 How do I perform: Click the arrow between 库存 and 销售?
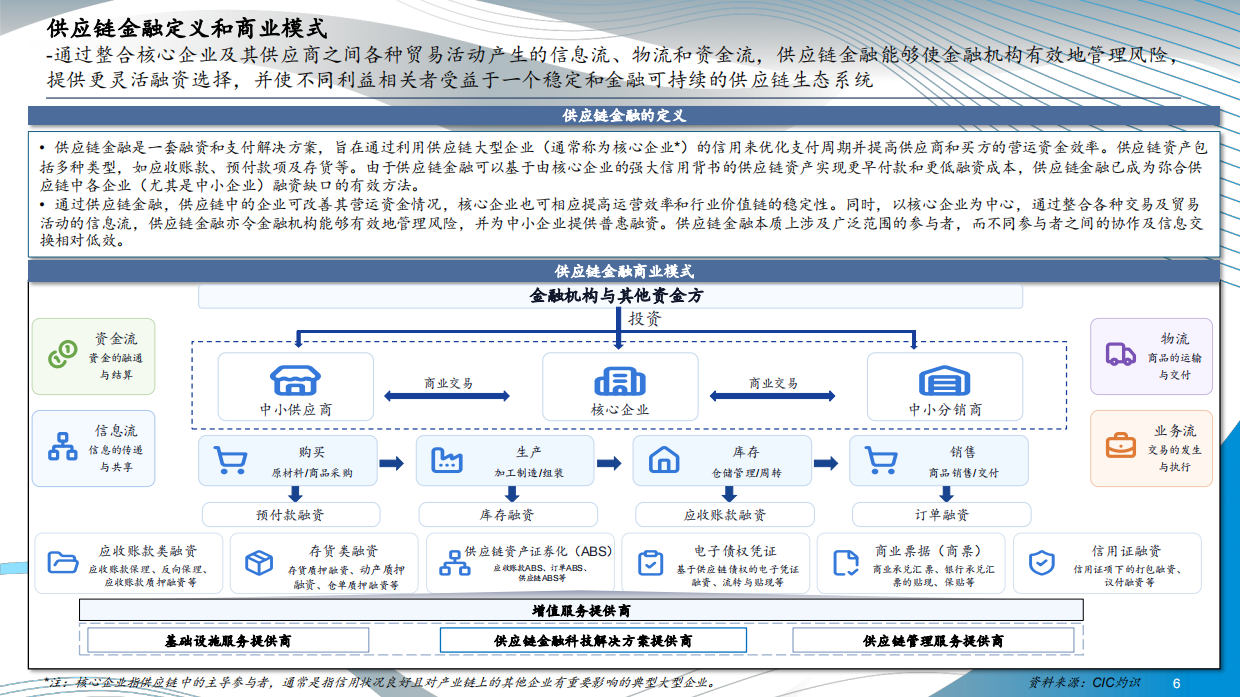[826, 462]
